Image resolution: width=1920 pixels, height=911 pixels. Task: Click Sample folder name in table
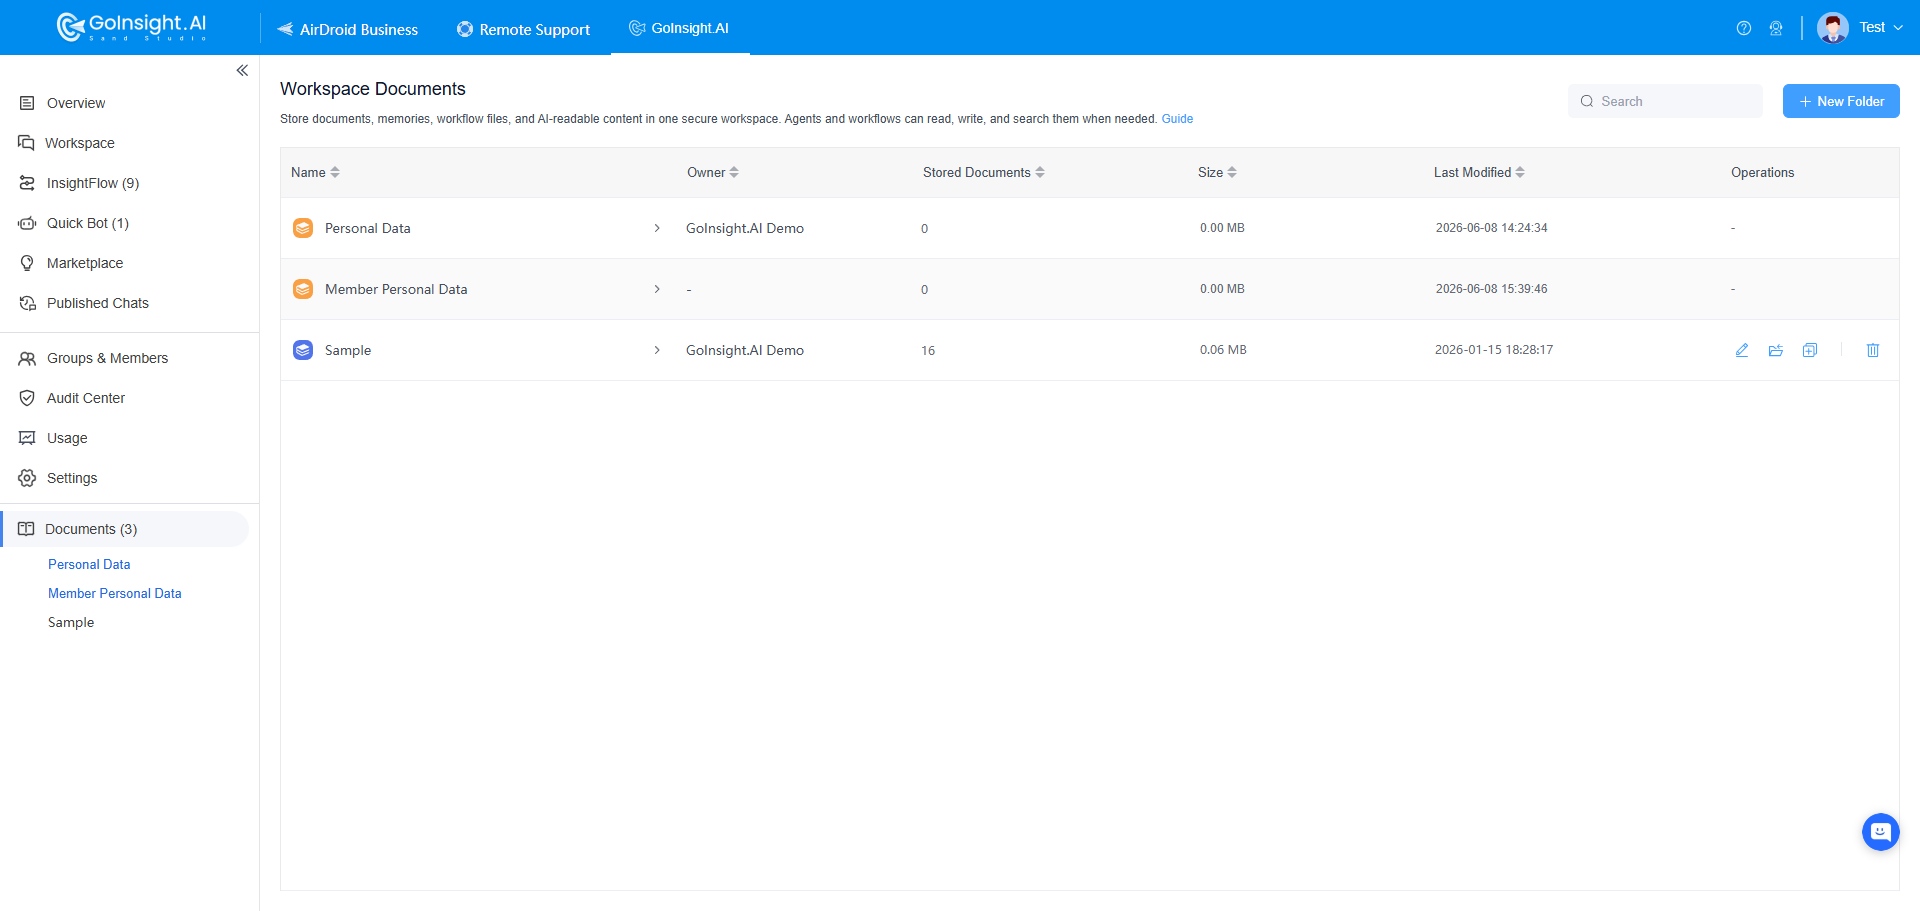coord(348,350)
